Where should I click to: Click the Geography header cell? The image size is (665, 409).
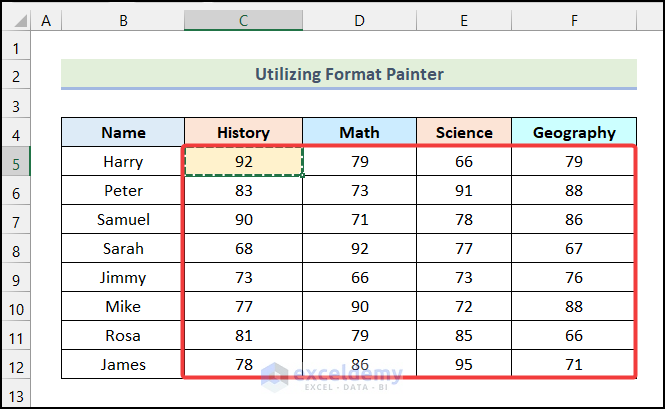pos(574,132)
